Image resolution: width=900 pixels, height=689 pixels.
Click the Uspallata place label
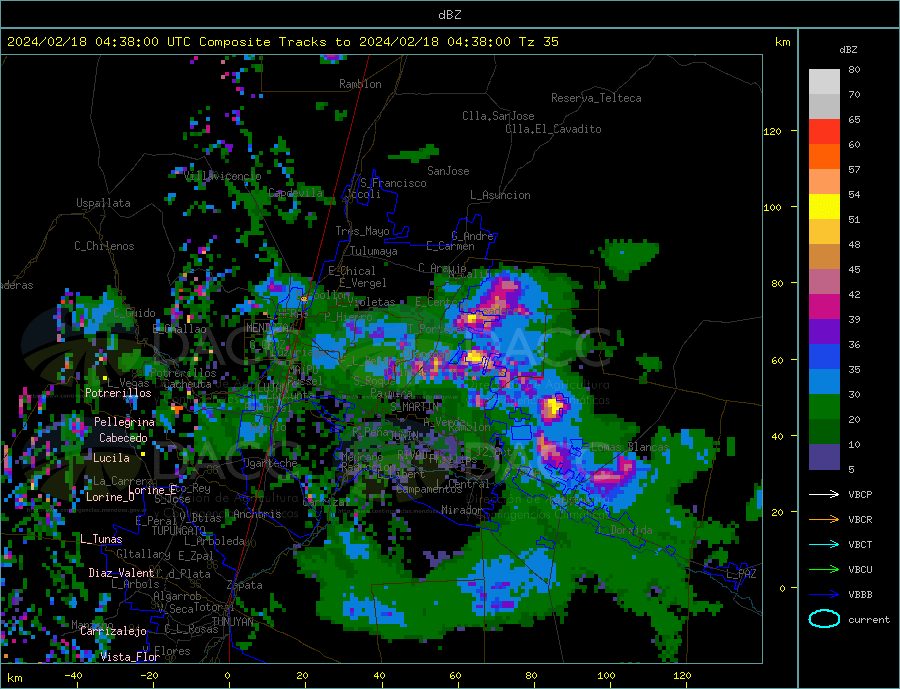[103, 203]
